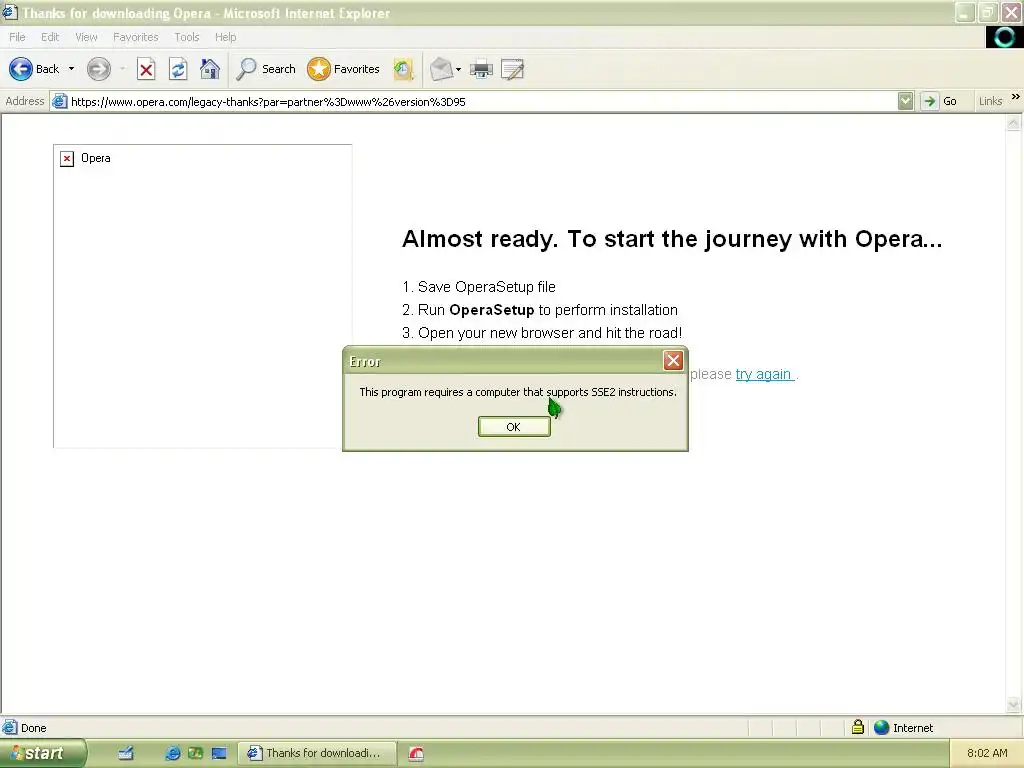The image size is (1024, 768).
Task: Click the IE icon in the title bar
Action: (10, 12)
